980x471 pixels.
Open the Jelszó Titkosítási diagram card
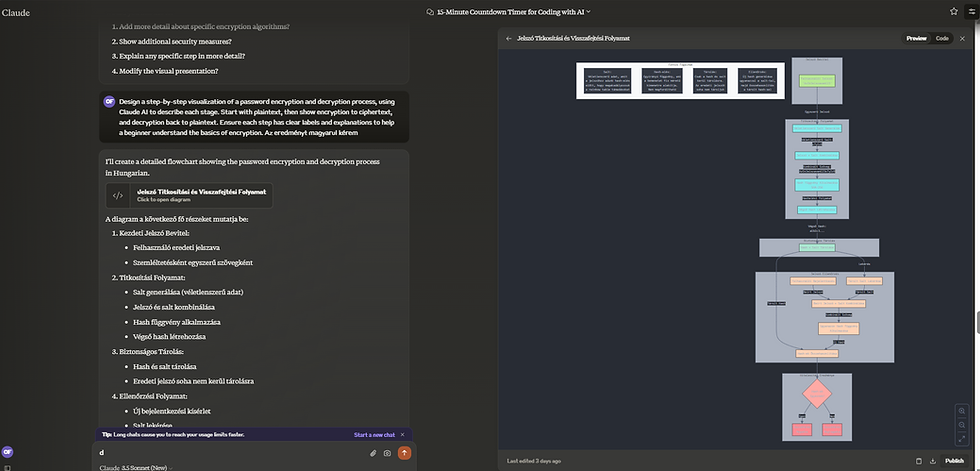[x=189, y=195]
